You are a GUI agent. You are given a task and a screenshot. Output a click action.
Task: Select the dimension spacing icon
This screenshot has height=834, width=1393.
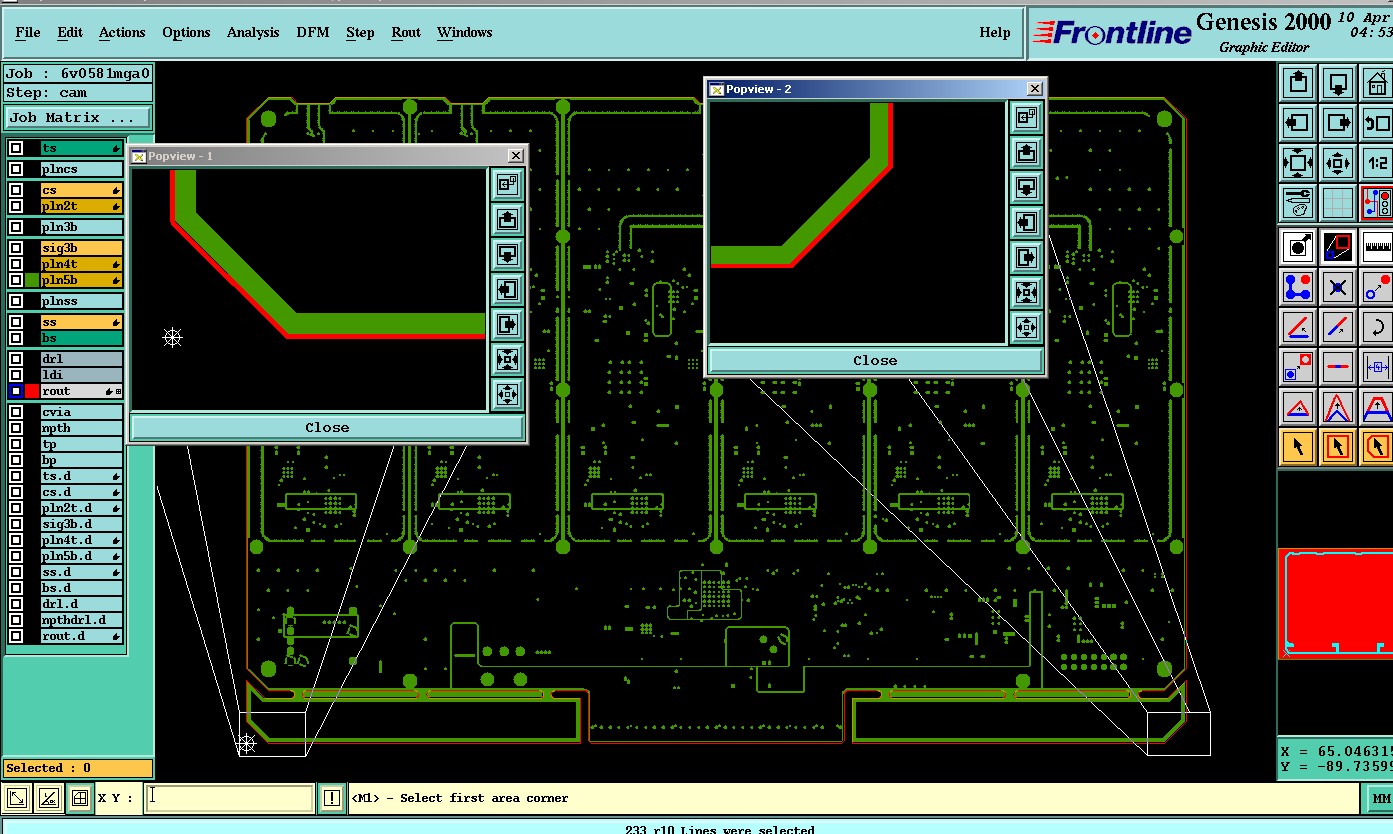[1377, 367]
